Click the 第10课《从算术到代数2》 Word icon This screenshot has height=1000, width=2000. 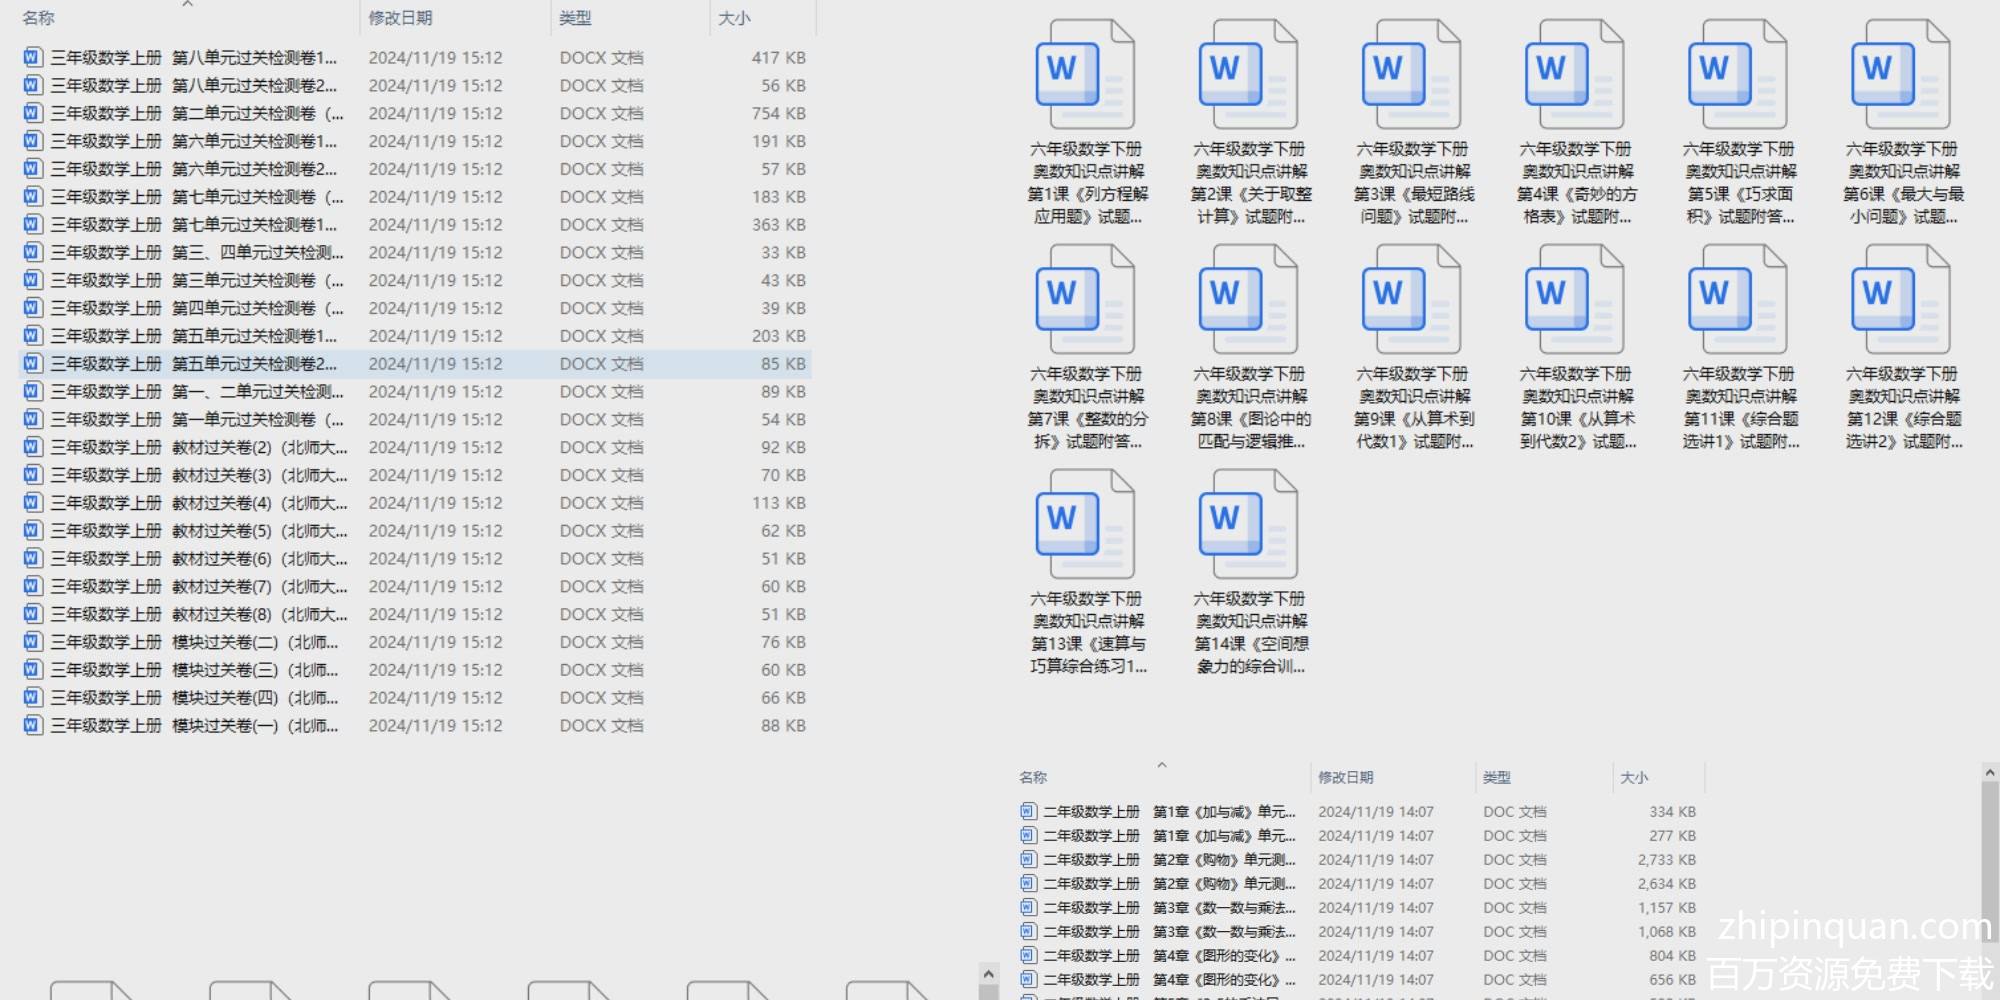click(x=1574, y=301)
